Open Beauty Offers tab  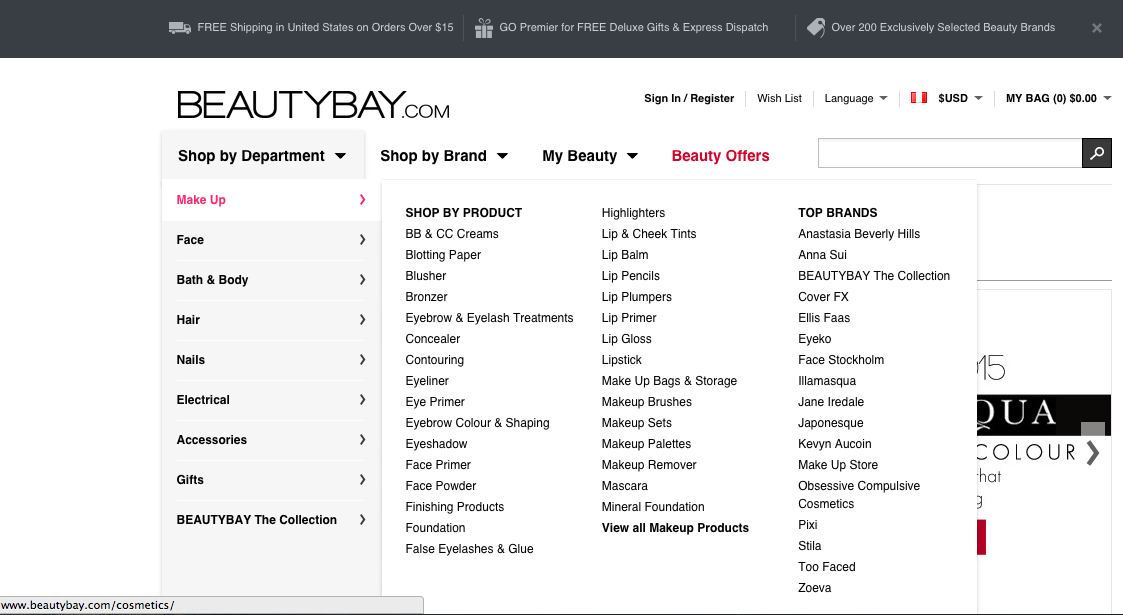720,155
